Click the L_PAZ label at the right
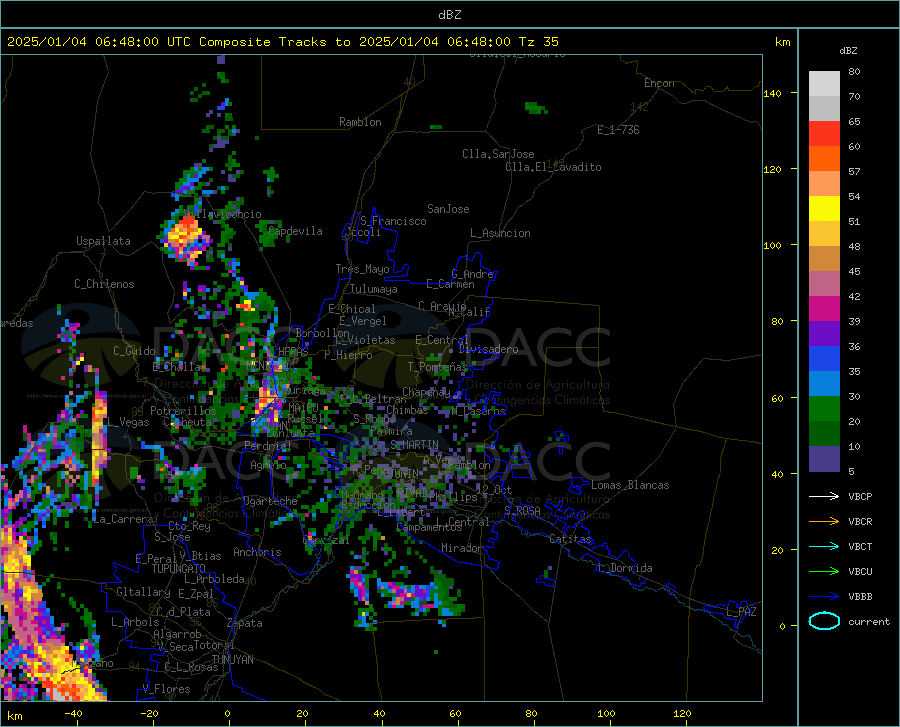 pos(741,612)
